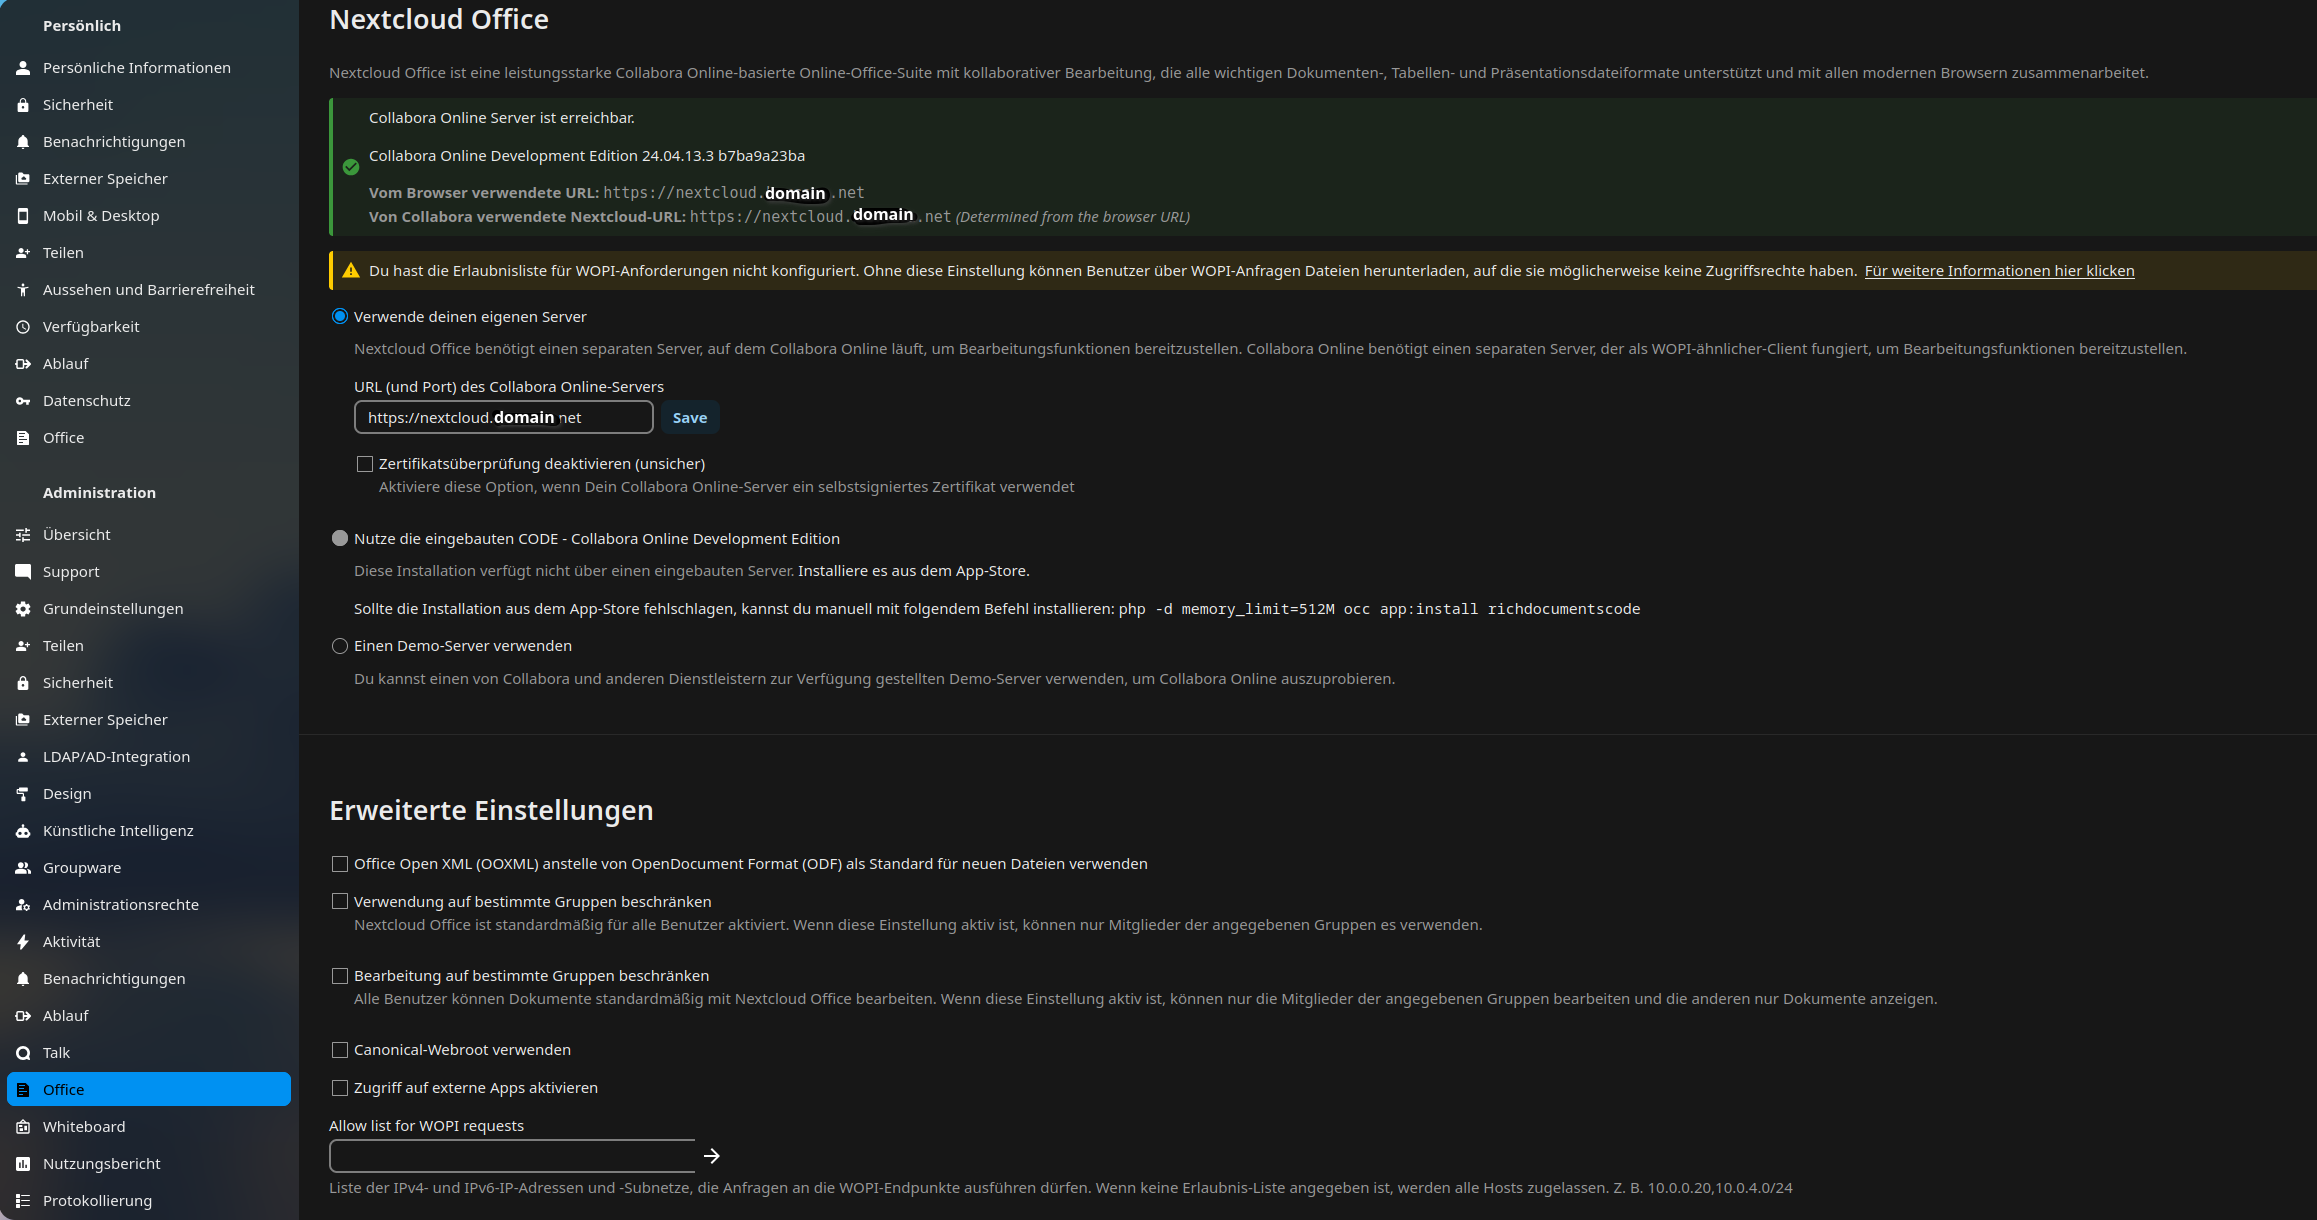Click the Design paint roller icon
This screenshot has width=2317, height=1220.
tap(23, 794)
